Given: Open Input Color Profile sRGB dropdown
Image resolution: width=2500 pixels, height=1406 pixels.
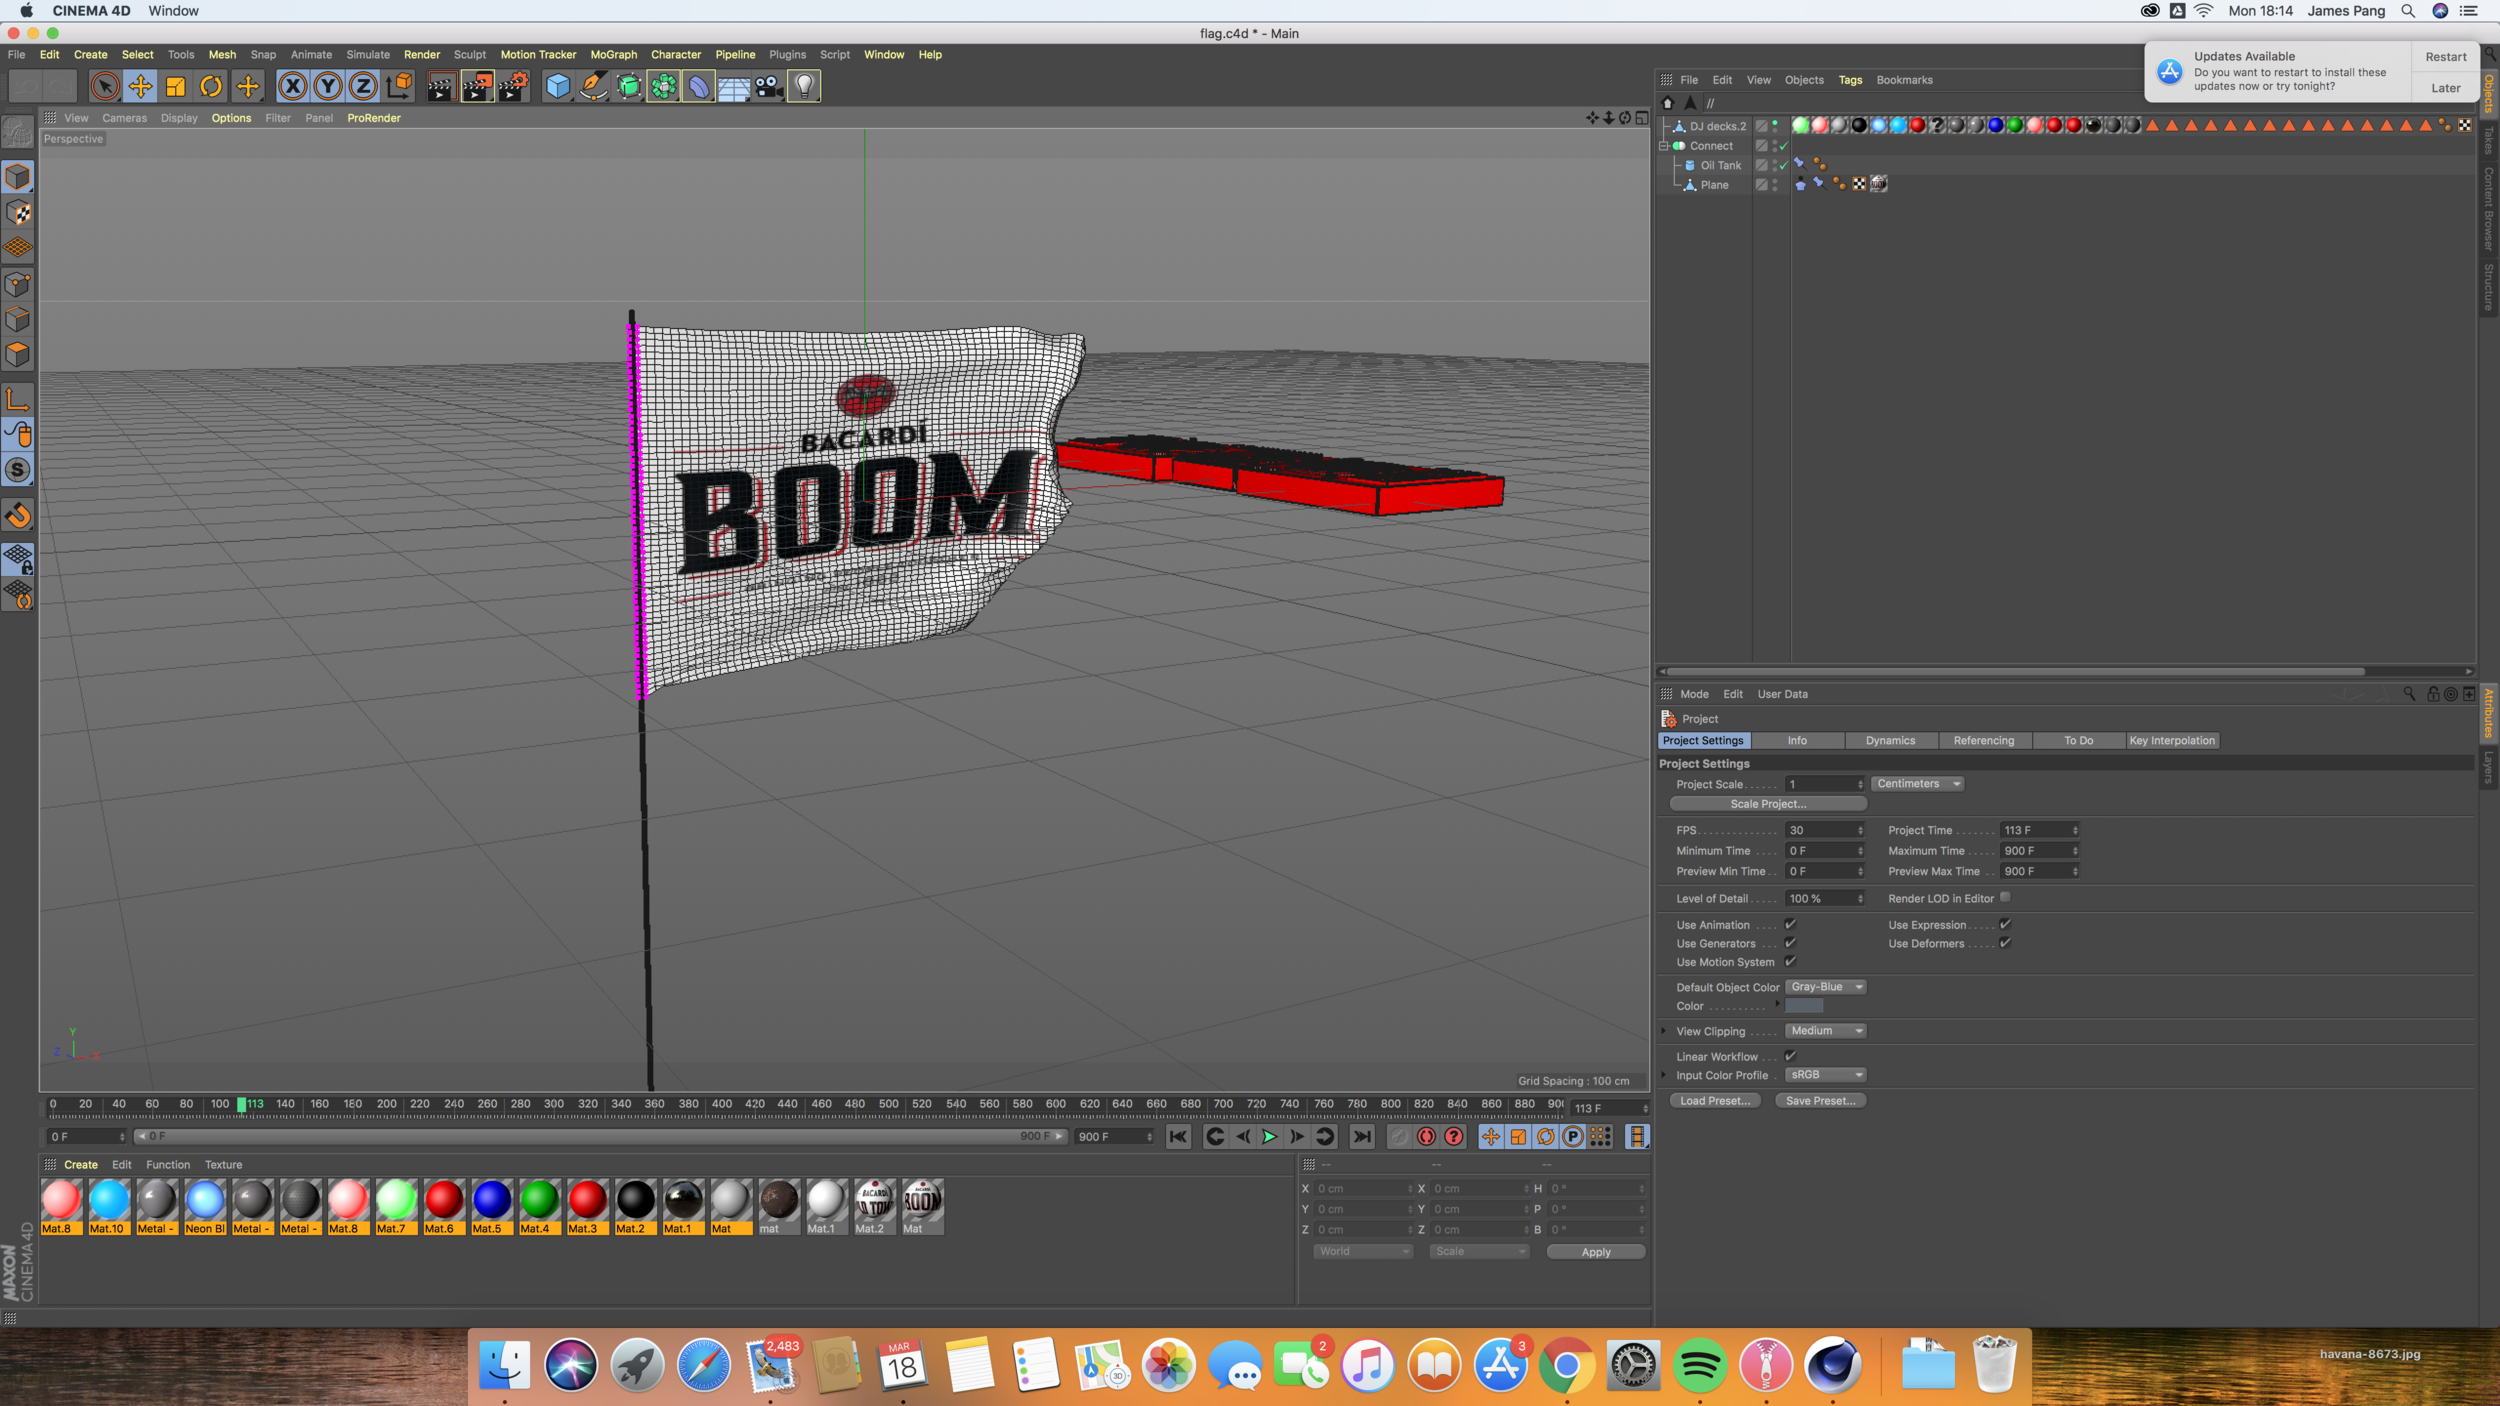Looking at the screenshot, I should (1826, 1075).
